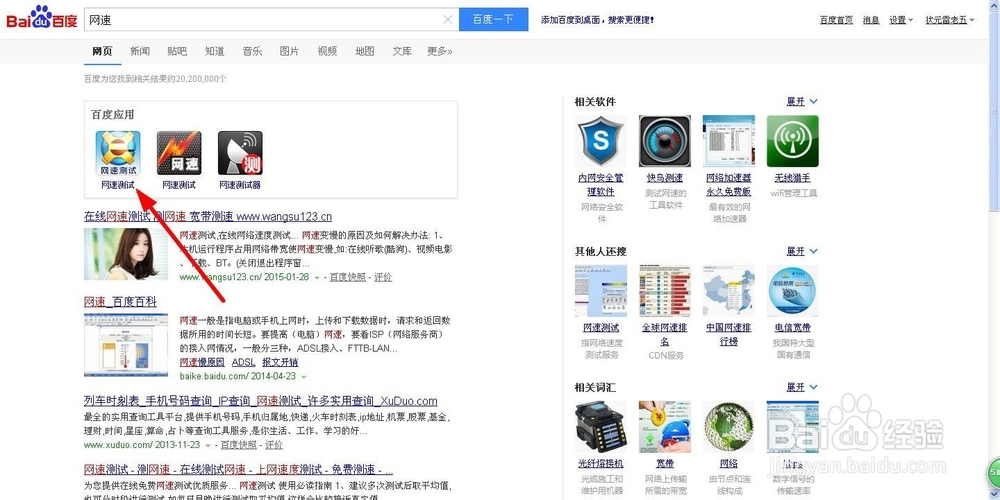
Task: Open the 网络 globe thumbnail
Action: click(x=728, y=427)
